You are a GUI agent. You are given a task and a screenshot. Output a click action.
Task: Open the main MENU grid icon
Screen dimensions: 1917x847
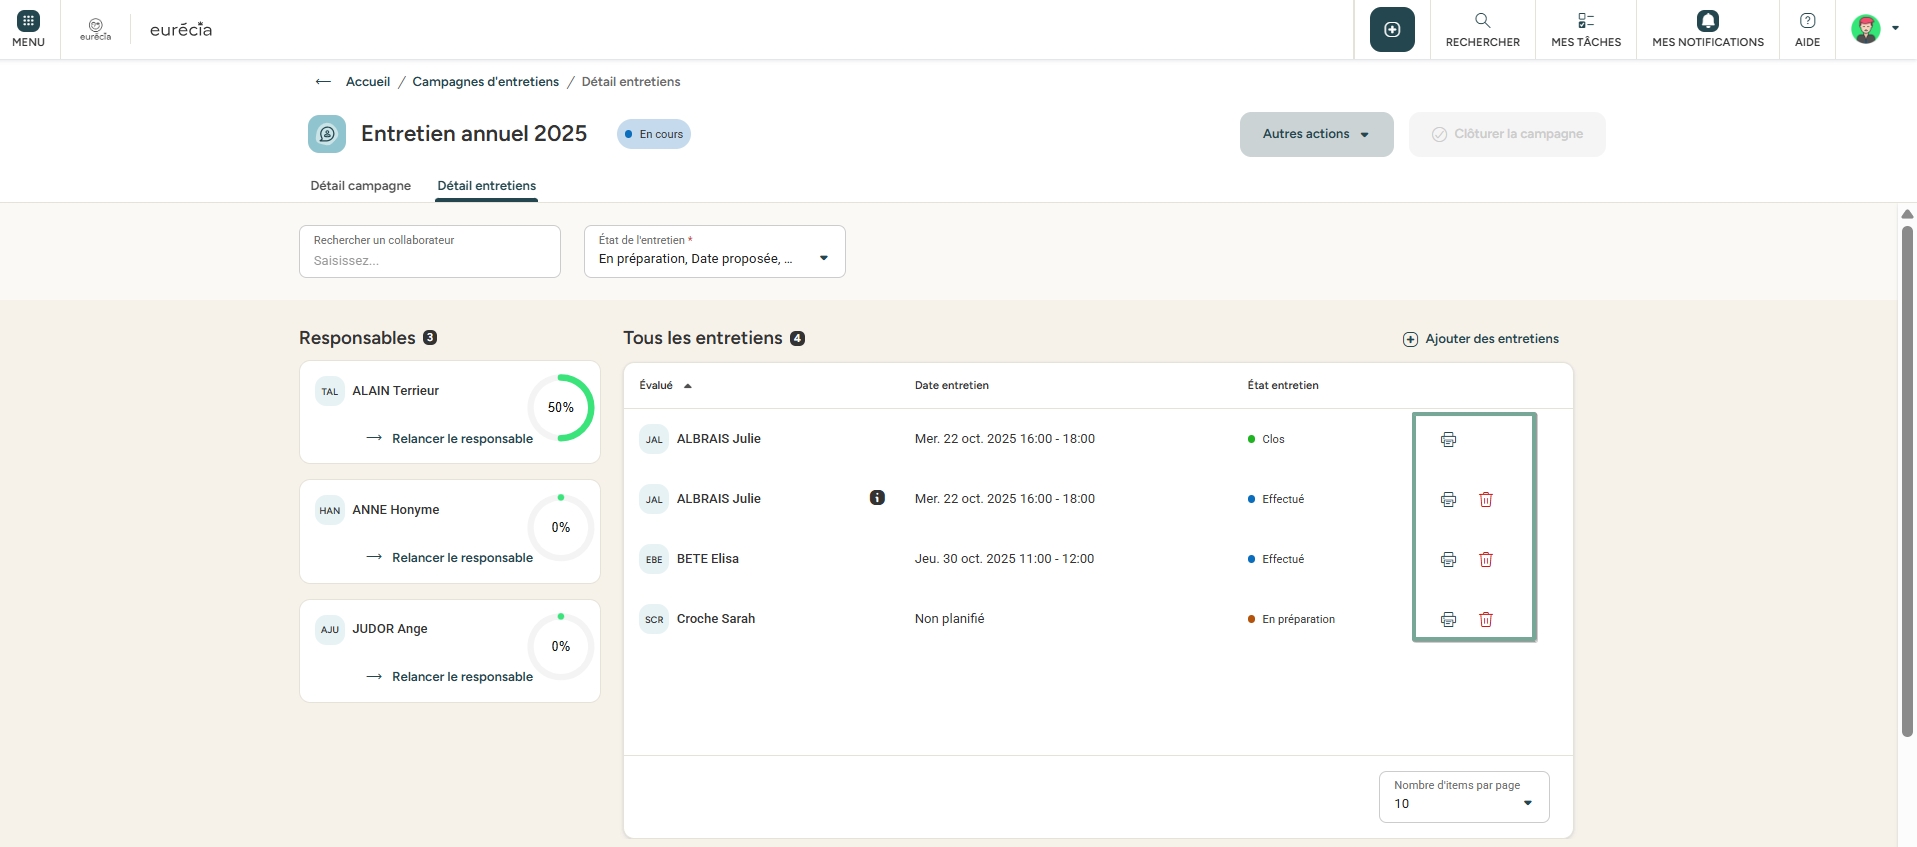tap(28, 21)
